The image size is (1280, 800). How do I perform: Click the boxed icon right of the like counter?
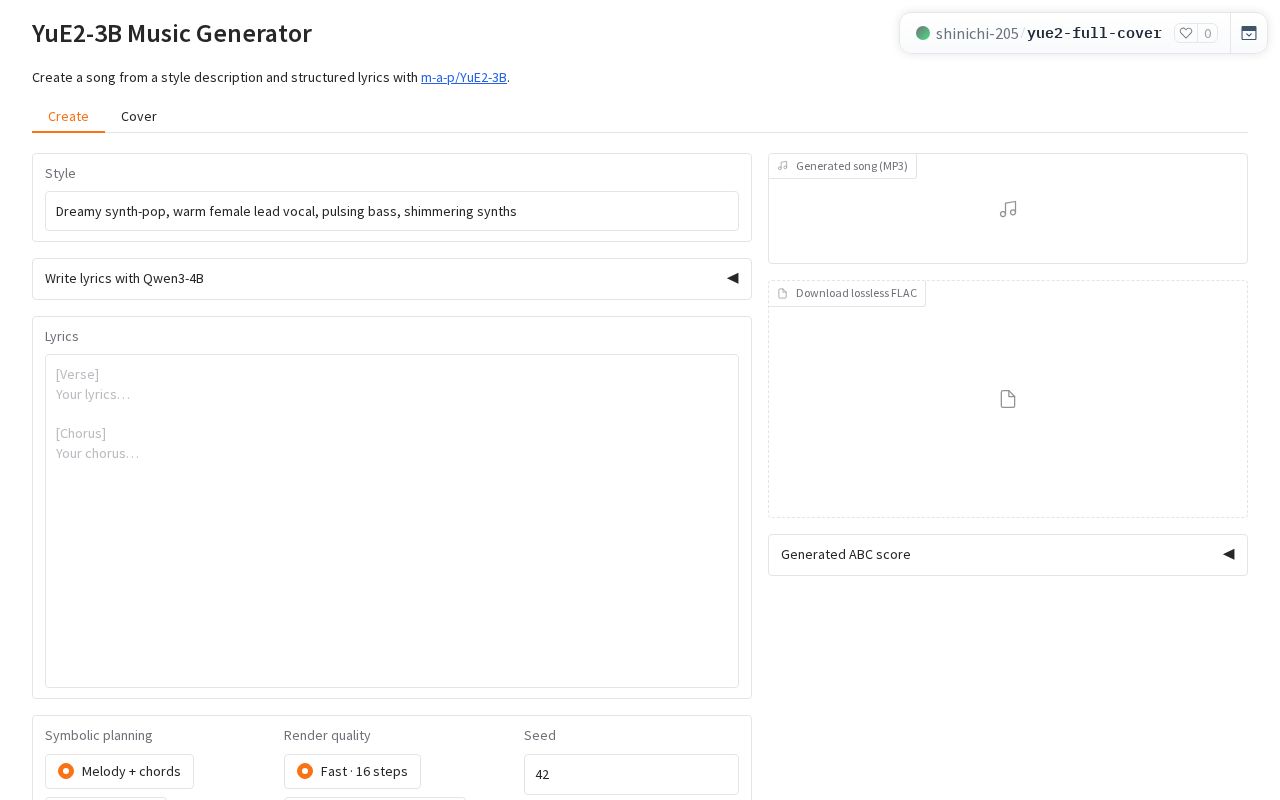[1249, 33]
